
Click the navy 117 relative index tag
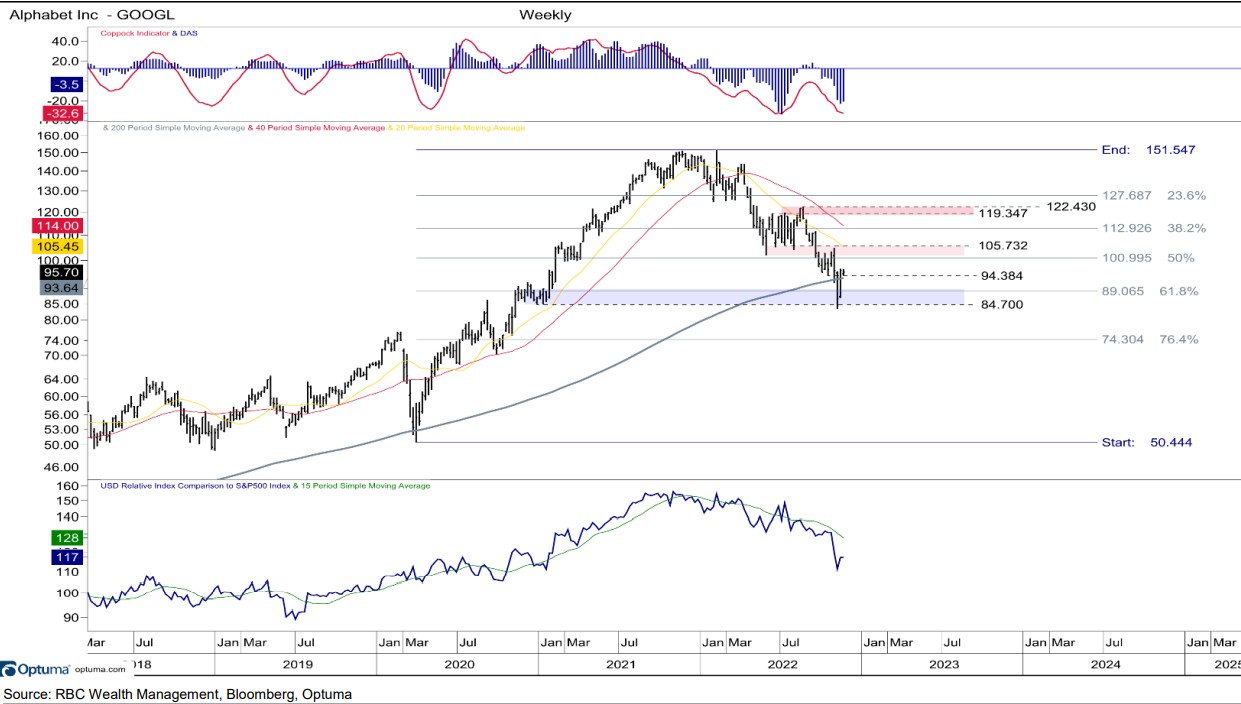tap(67, 556)
